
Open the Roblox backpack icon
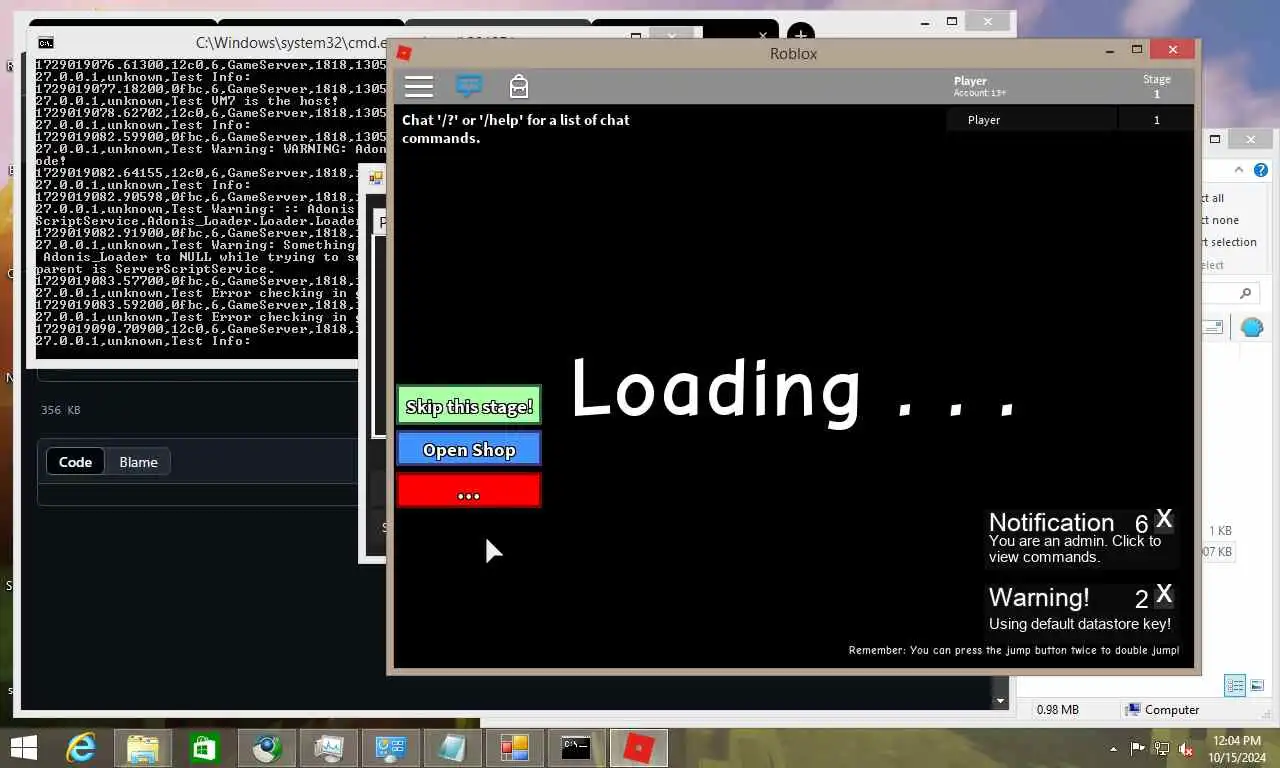click(x=519, y=86)
